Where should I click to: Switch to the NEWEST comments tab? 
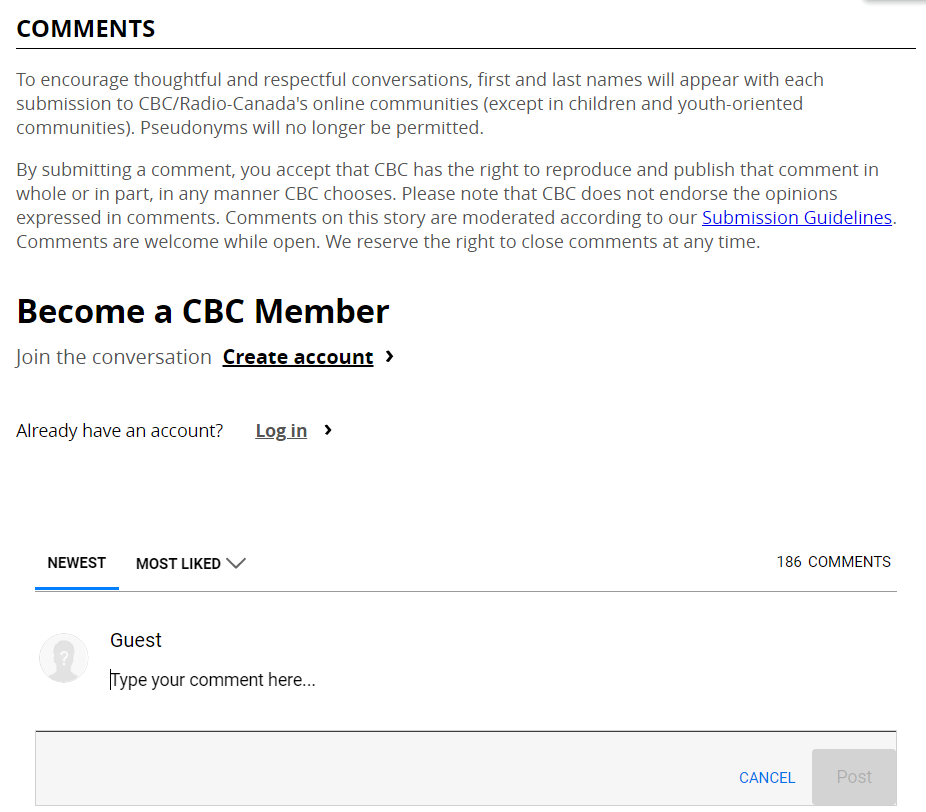pos(77,563)
